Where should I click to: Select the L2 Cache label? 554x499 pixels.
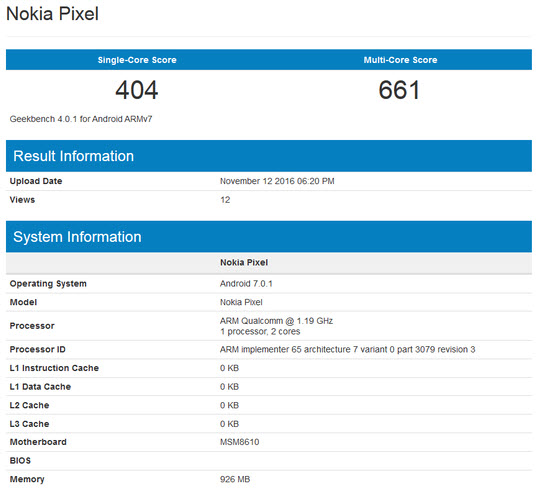[29, 405]
